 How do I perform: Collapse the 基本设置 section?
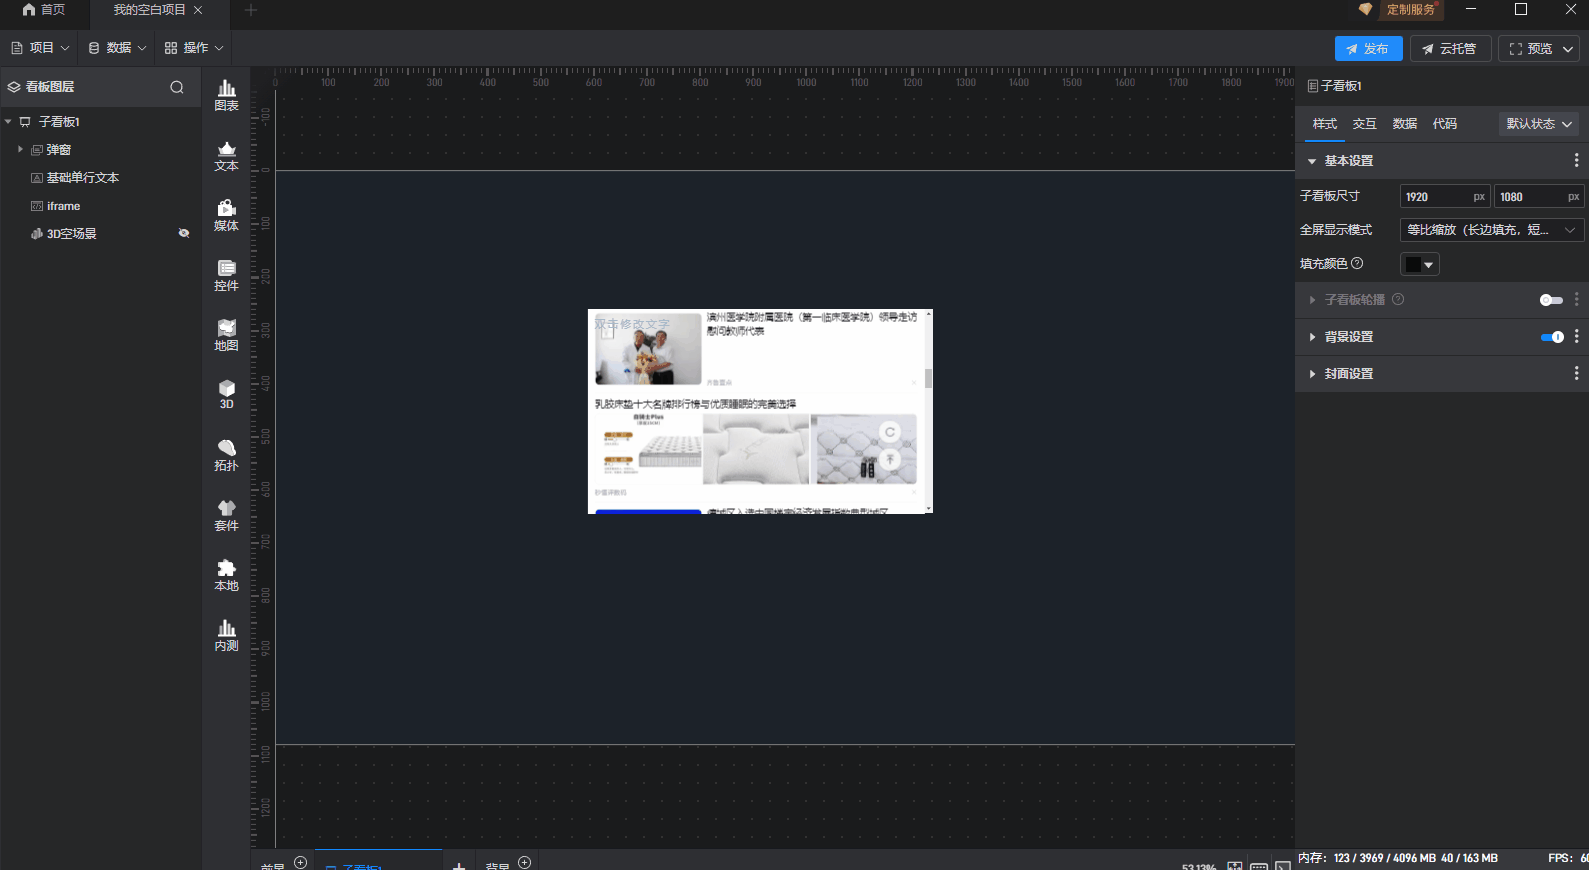pyautogui.click(x=1312, y=161)
